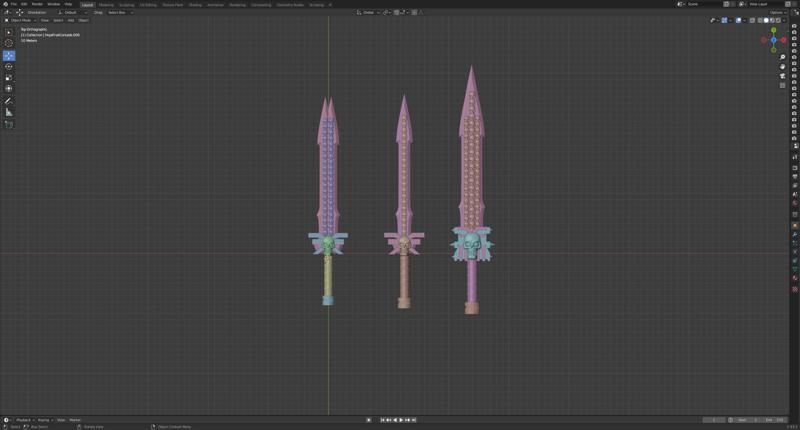Switch perspective/orthographic with the grid icon
Image resolution: width=800 pixels, height=430 pixels.
click(783, 85)
